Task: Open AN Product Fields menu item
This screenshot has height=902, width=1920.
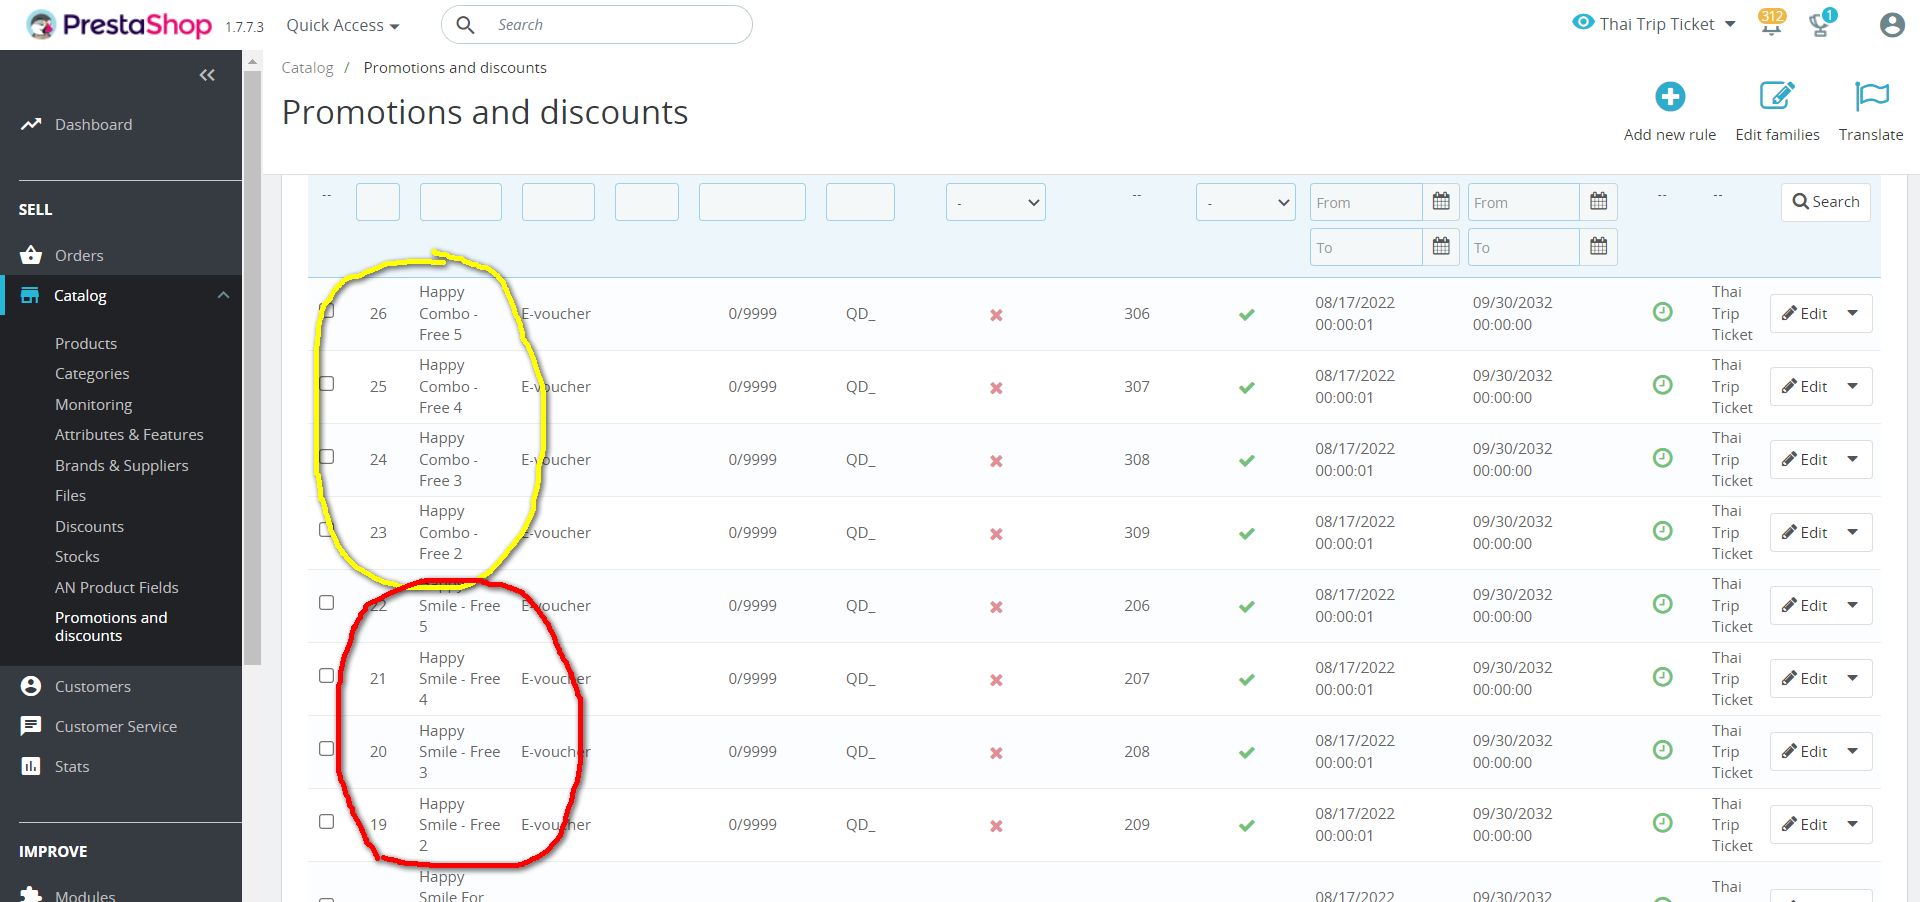Action: [116, 587]
